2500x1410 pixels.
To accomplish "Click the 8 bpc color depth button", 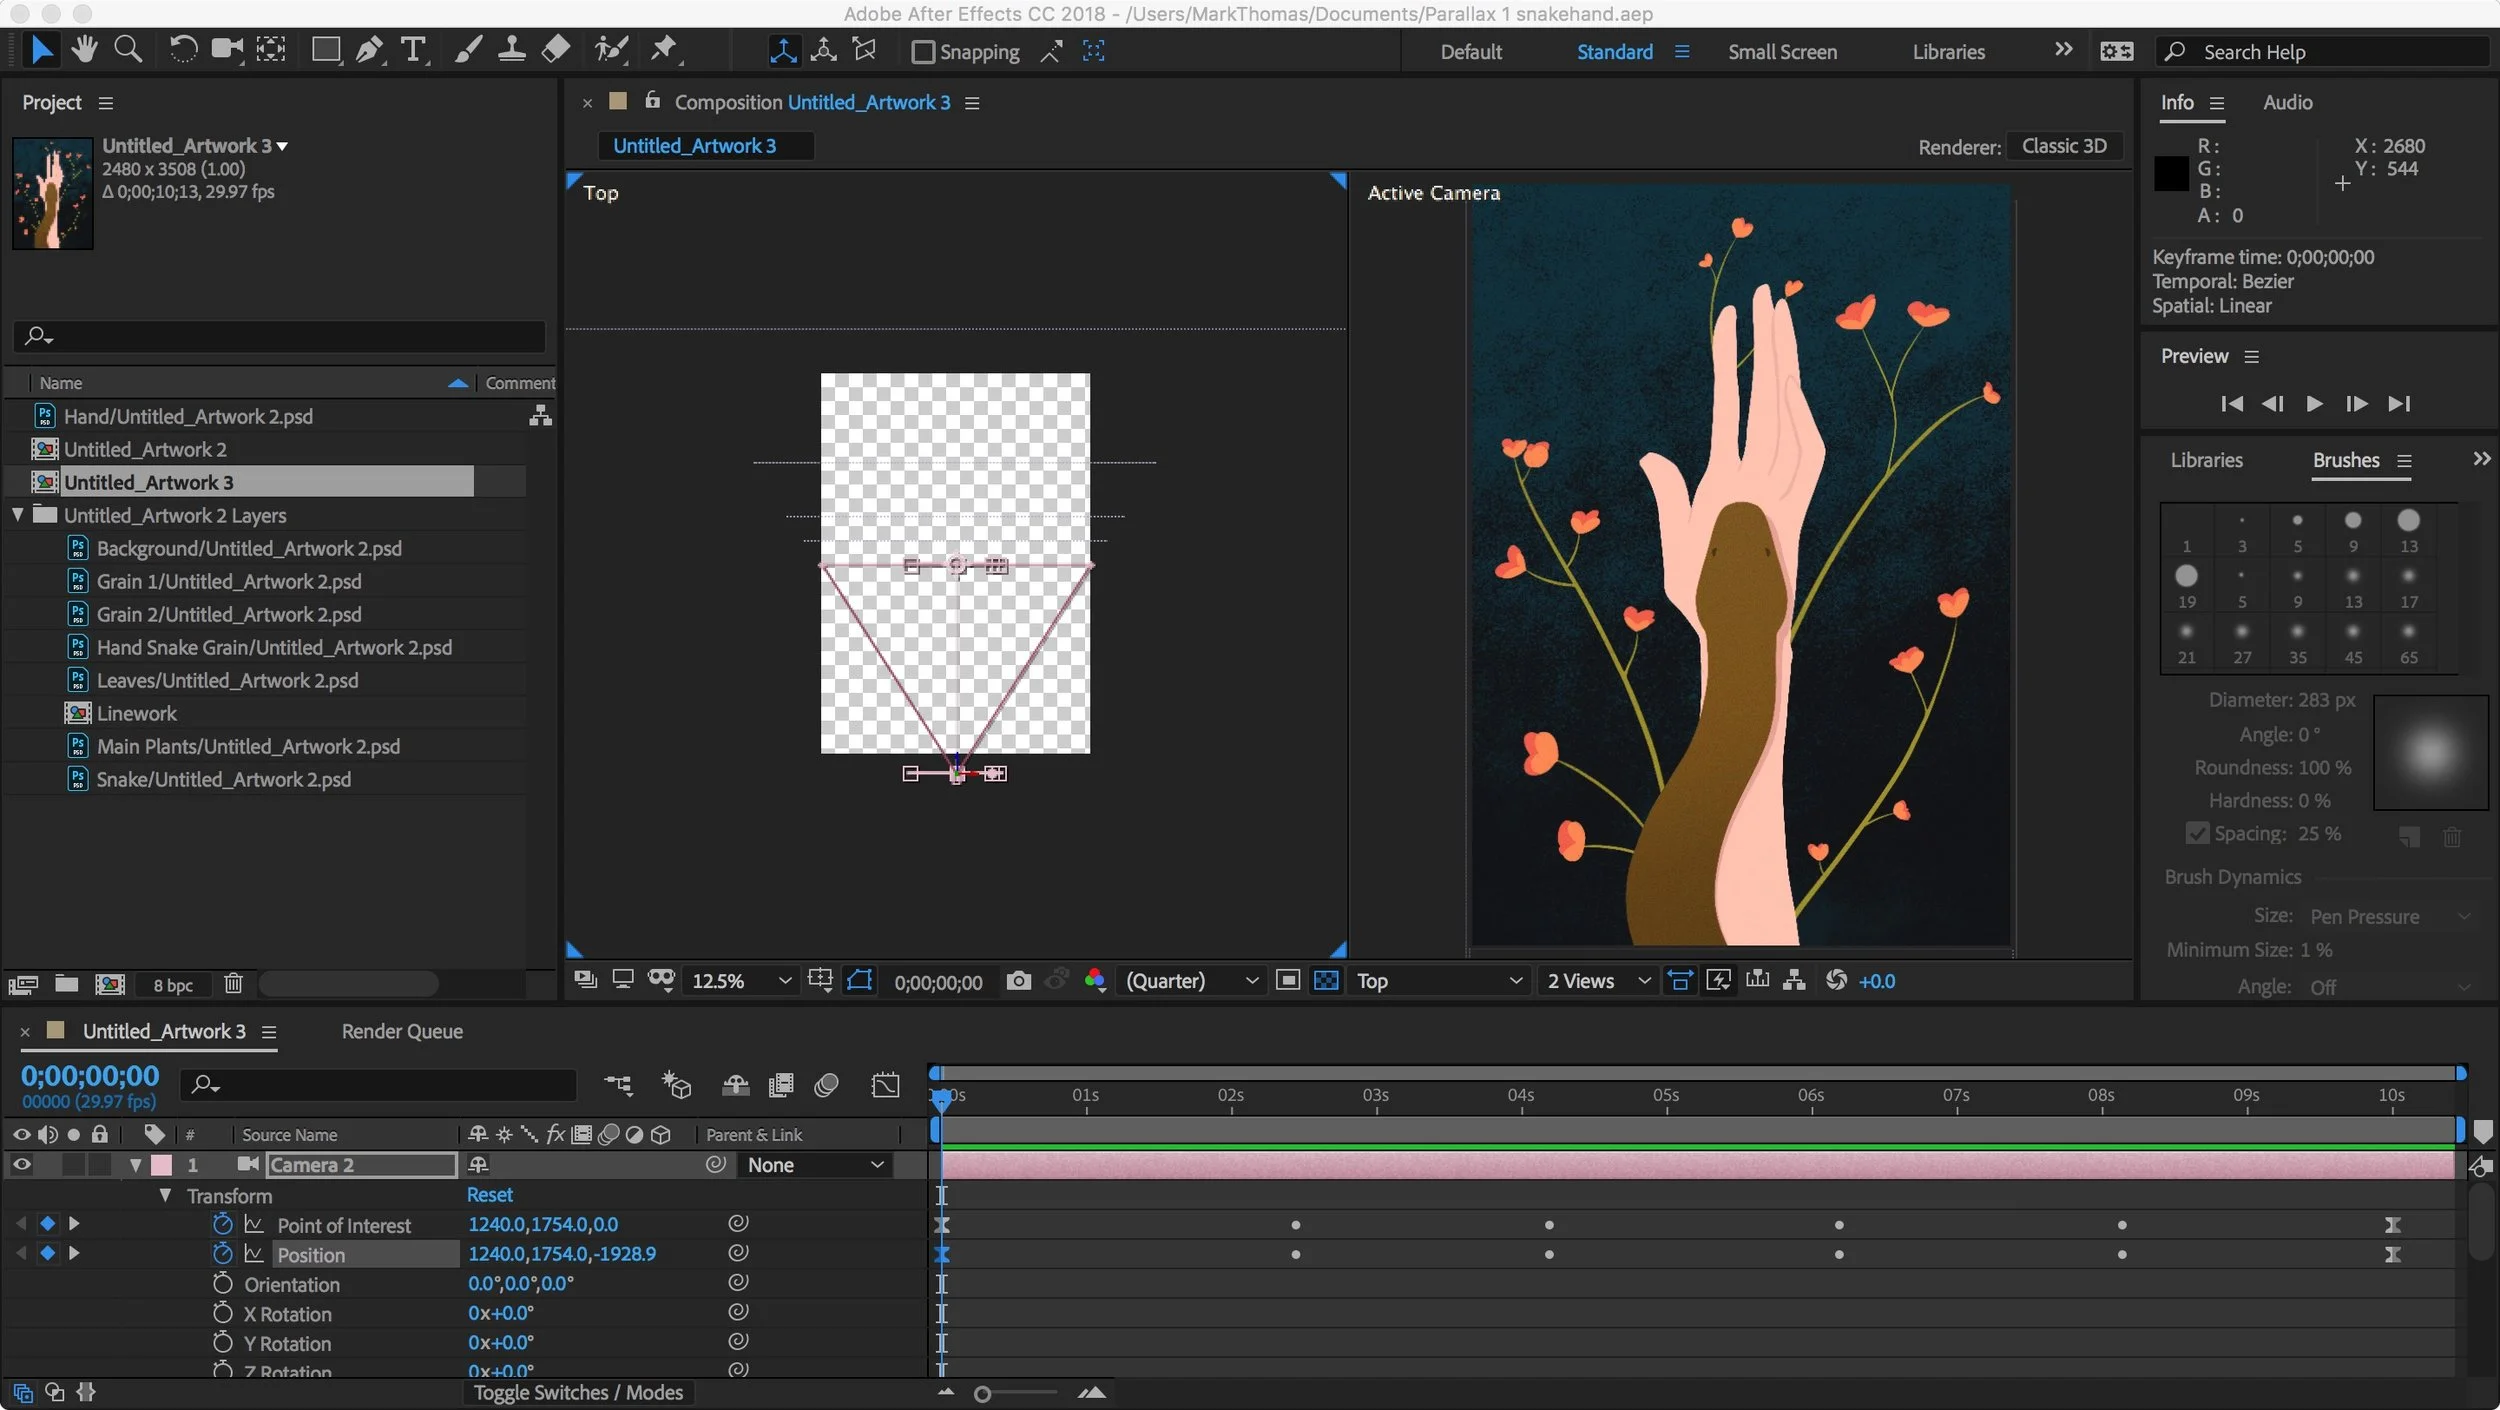I will [173, 985].
